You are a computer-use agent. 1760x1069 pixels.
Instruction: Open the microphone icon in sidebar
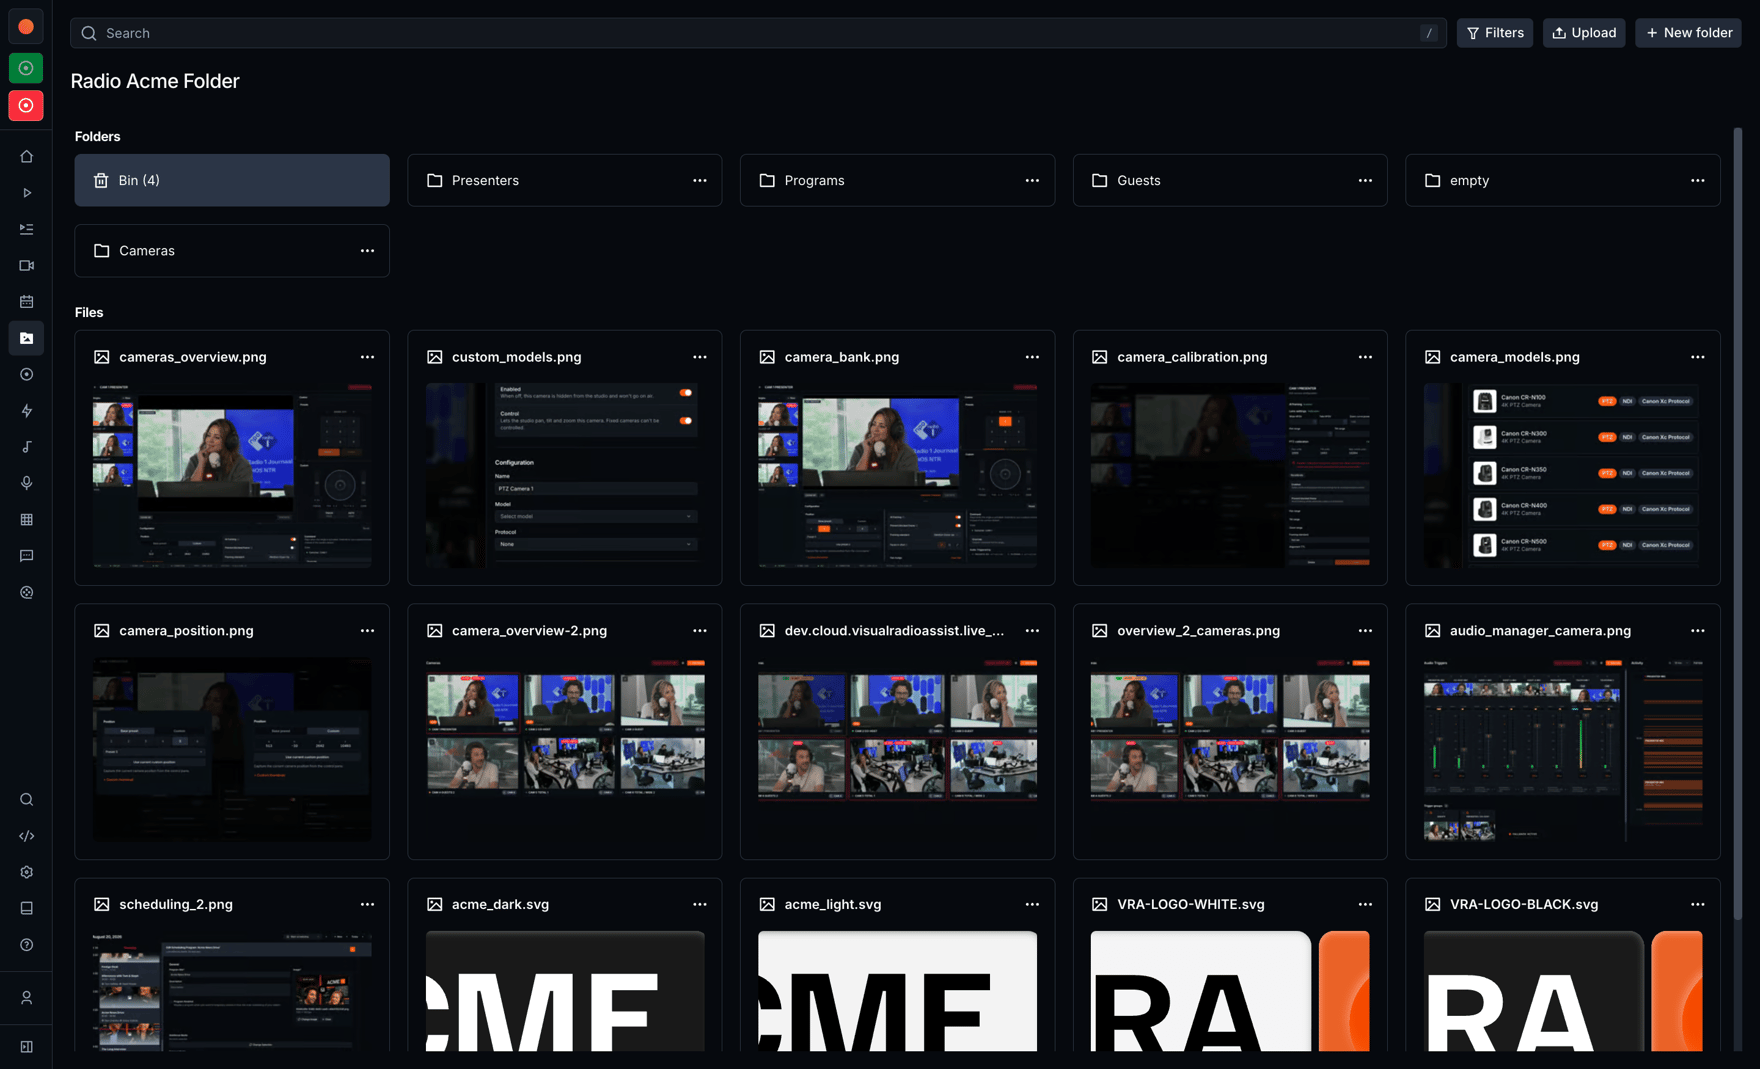[27, 483]
